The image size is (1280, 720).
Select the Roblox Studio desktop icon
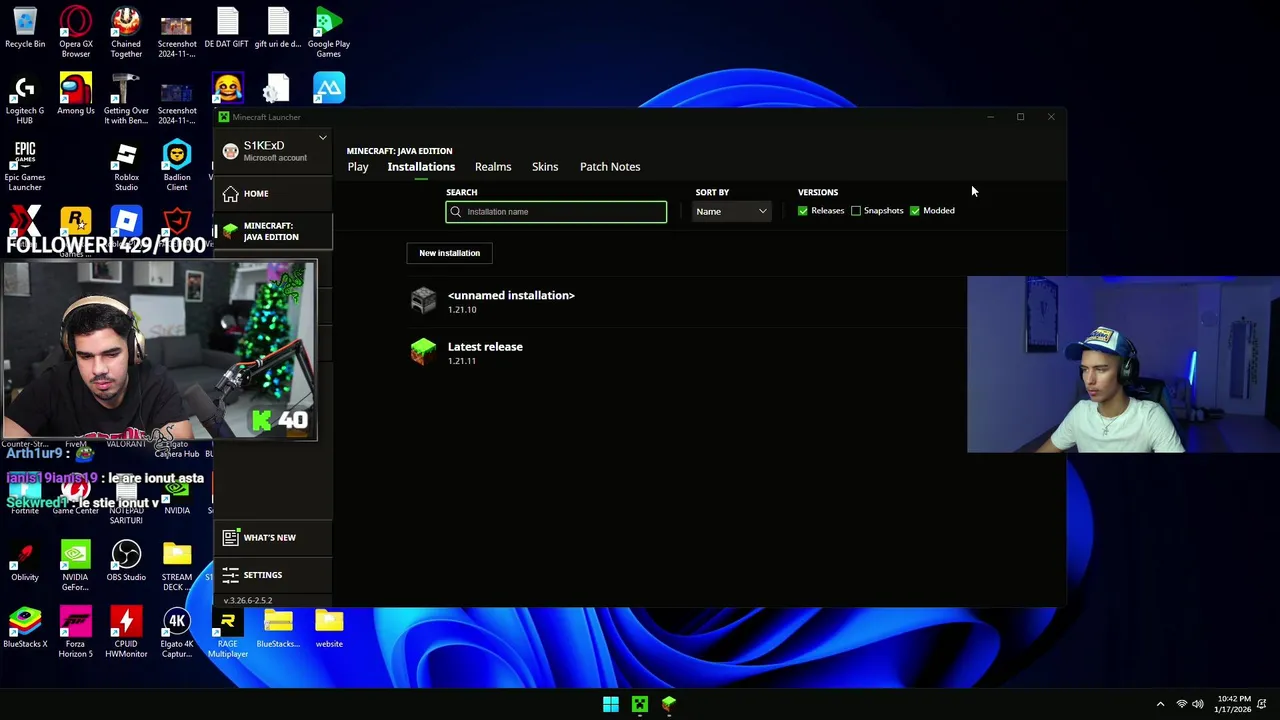[126, 165]
